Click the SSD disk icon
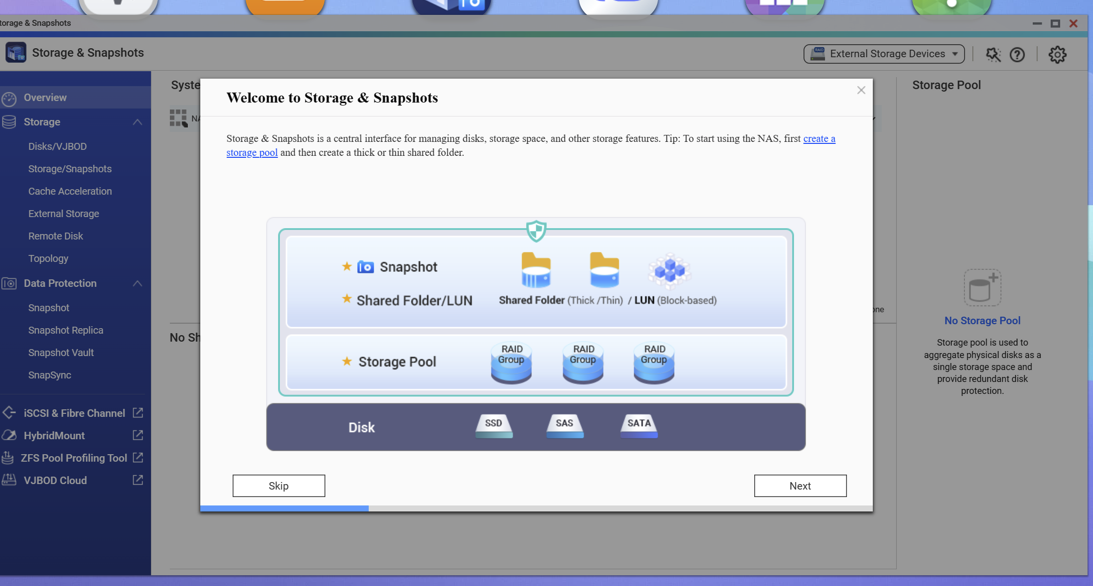Image resolution: width=1093 pixels, height=586 pixels. click(x=494, y=425)
